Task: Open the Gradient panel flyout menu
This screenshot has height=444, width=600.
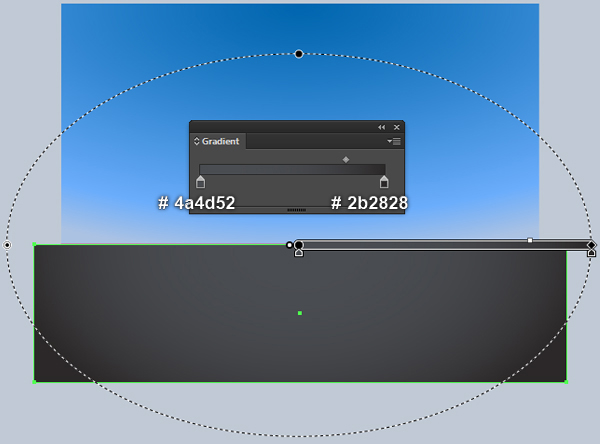Action: [x=394, y=142]
